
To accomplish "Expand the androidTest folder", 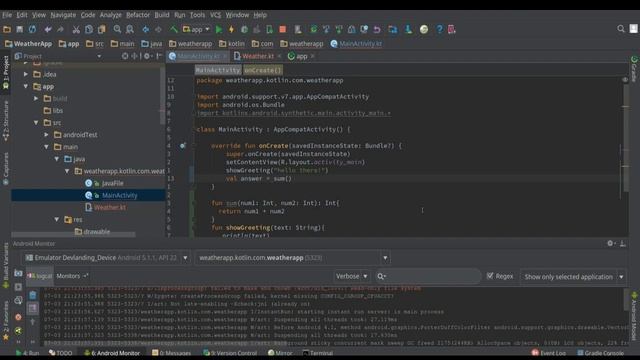I will point(47,135).
